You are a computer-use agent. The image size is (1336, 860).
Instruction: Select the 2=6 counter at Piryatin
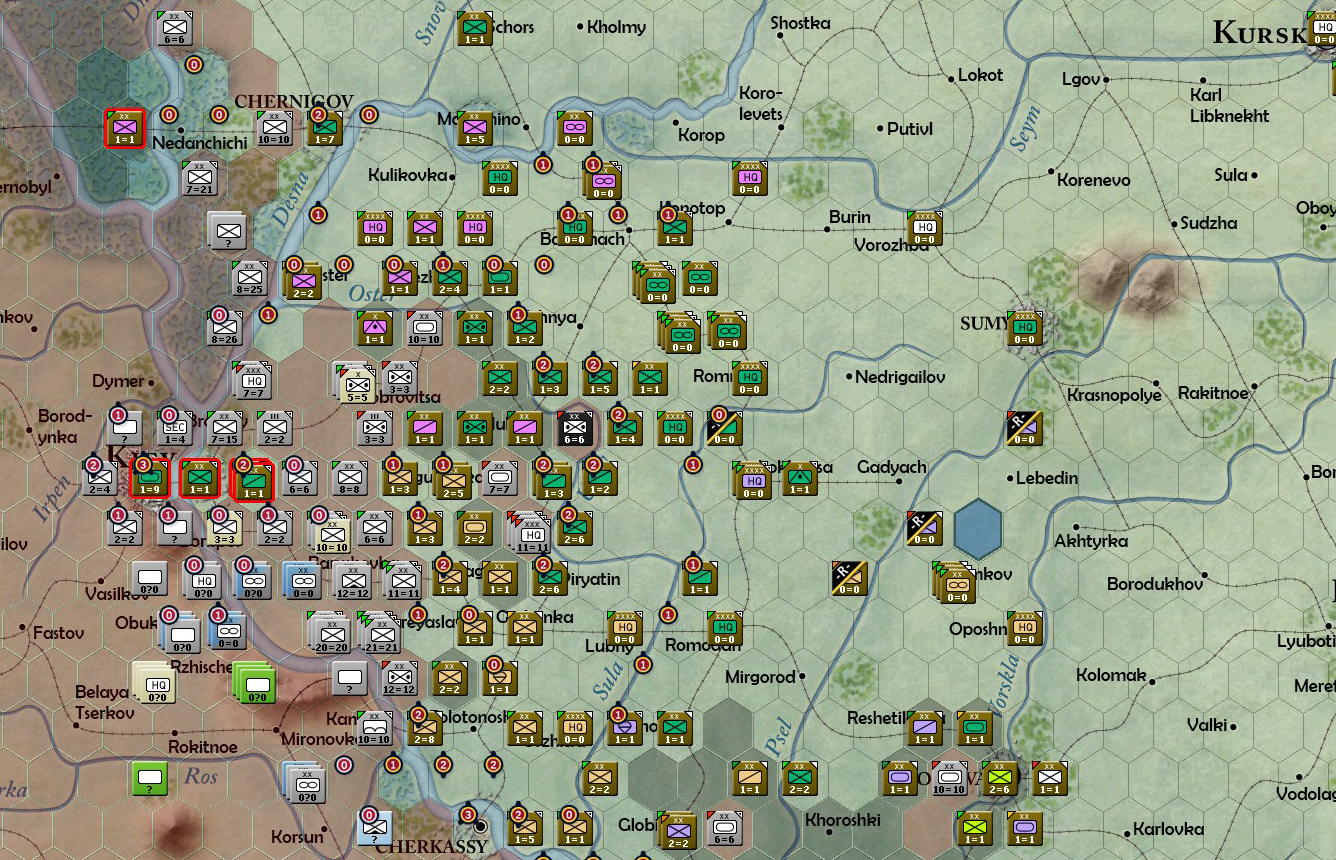pyautogui.click(x=550, y=579)
